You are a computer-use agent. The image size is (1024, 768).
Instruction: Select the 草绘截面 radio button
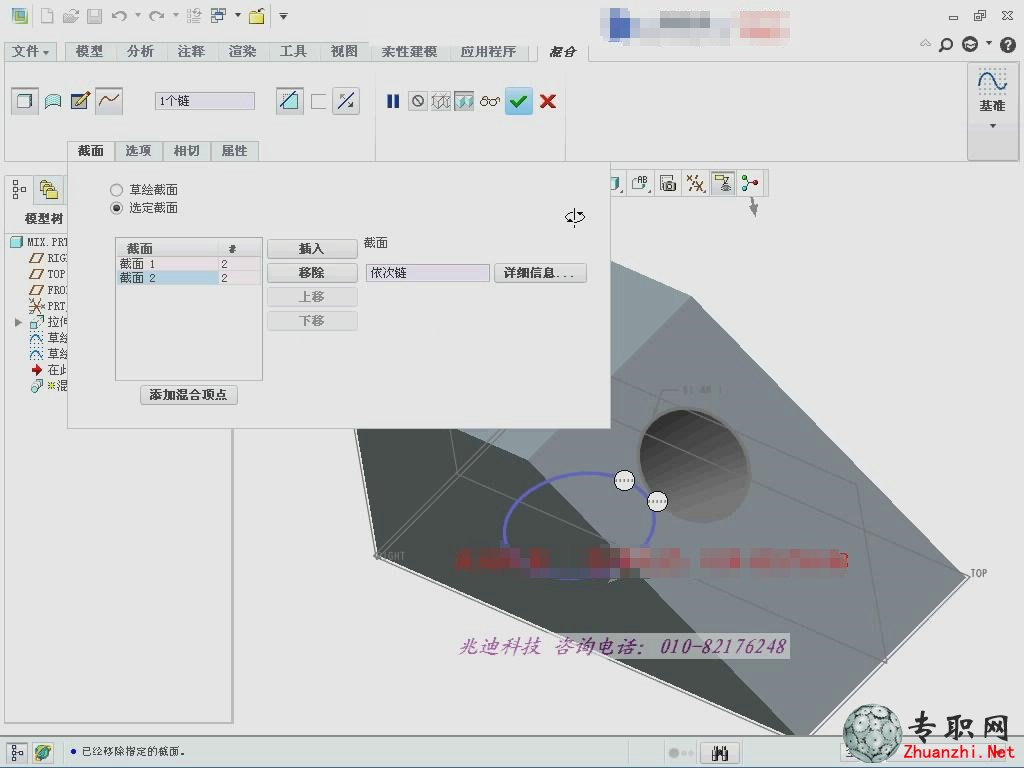[116, 190]
